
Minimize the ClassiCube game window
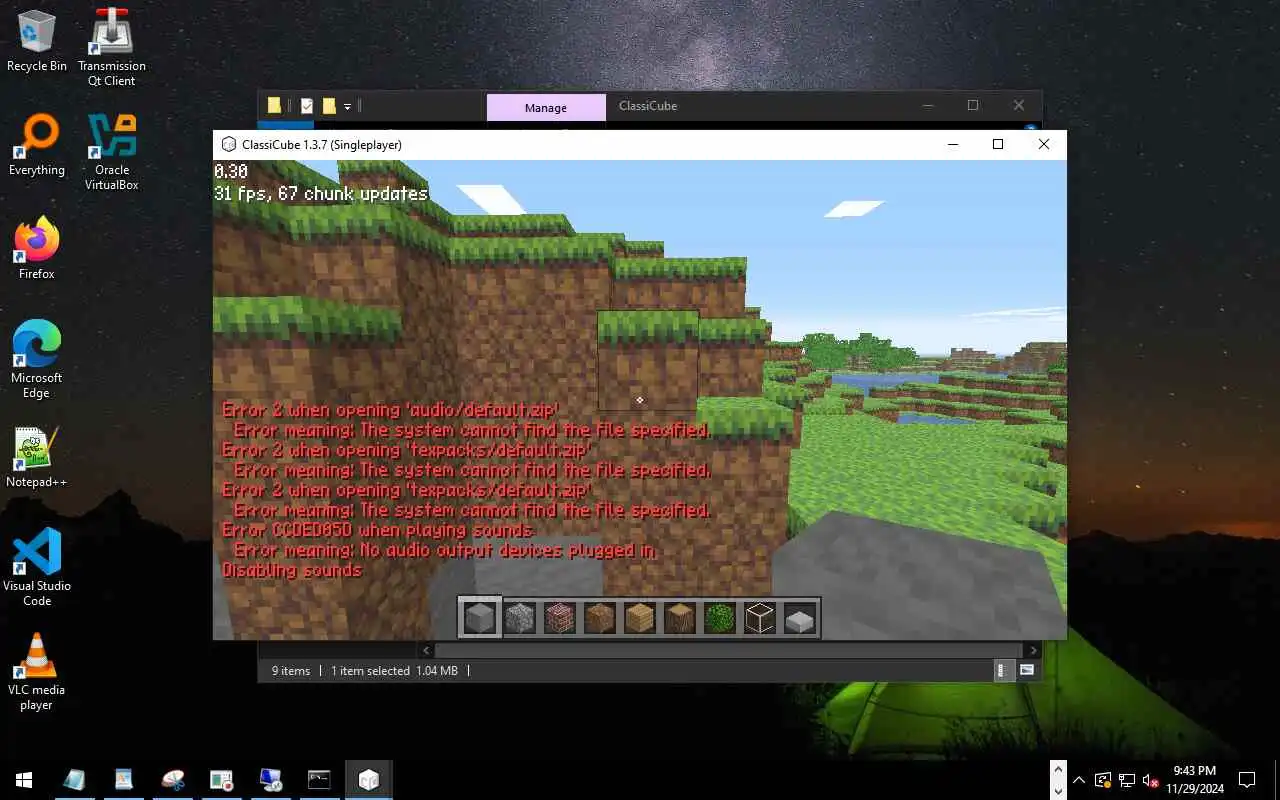click(952, 144)
